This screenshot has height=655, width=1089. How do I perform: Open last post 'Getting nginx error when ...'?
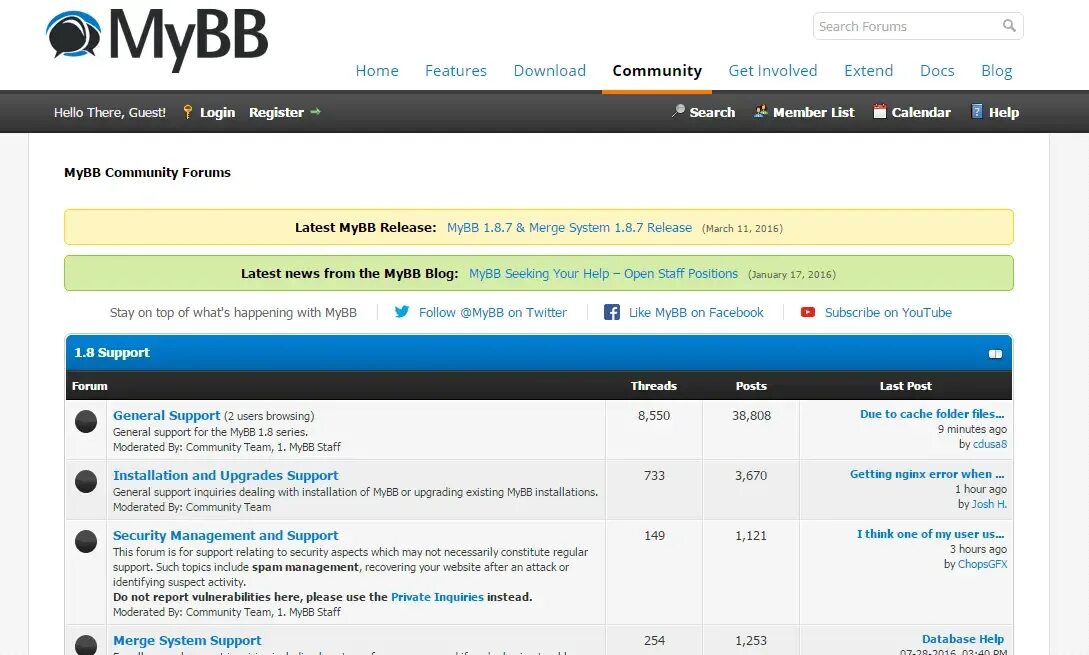tap(927, 474)
